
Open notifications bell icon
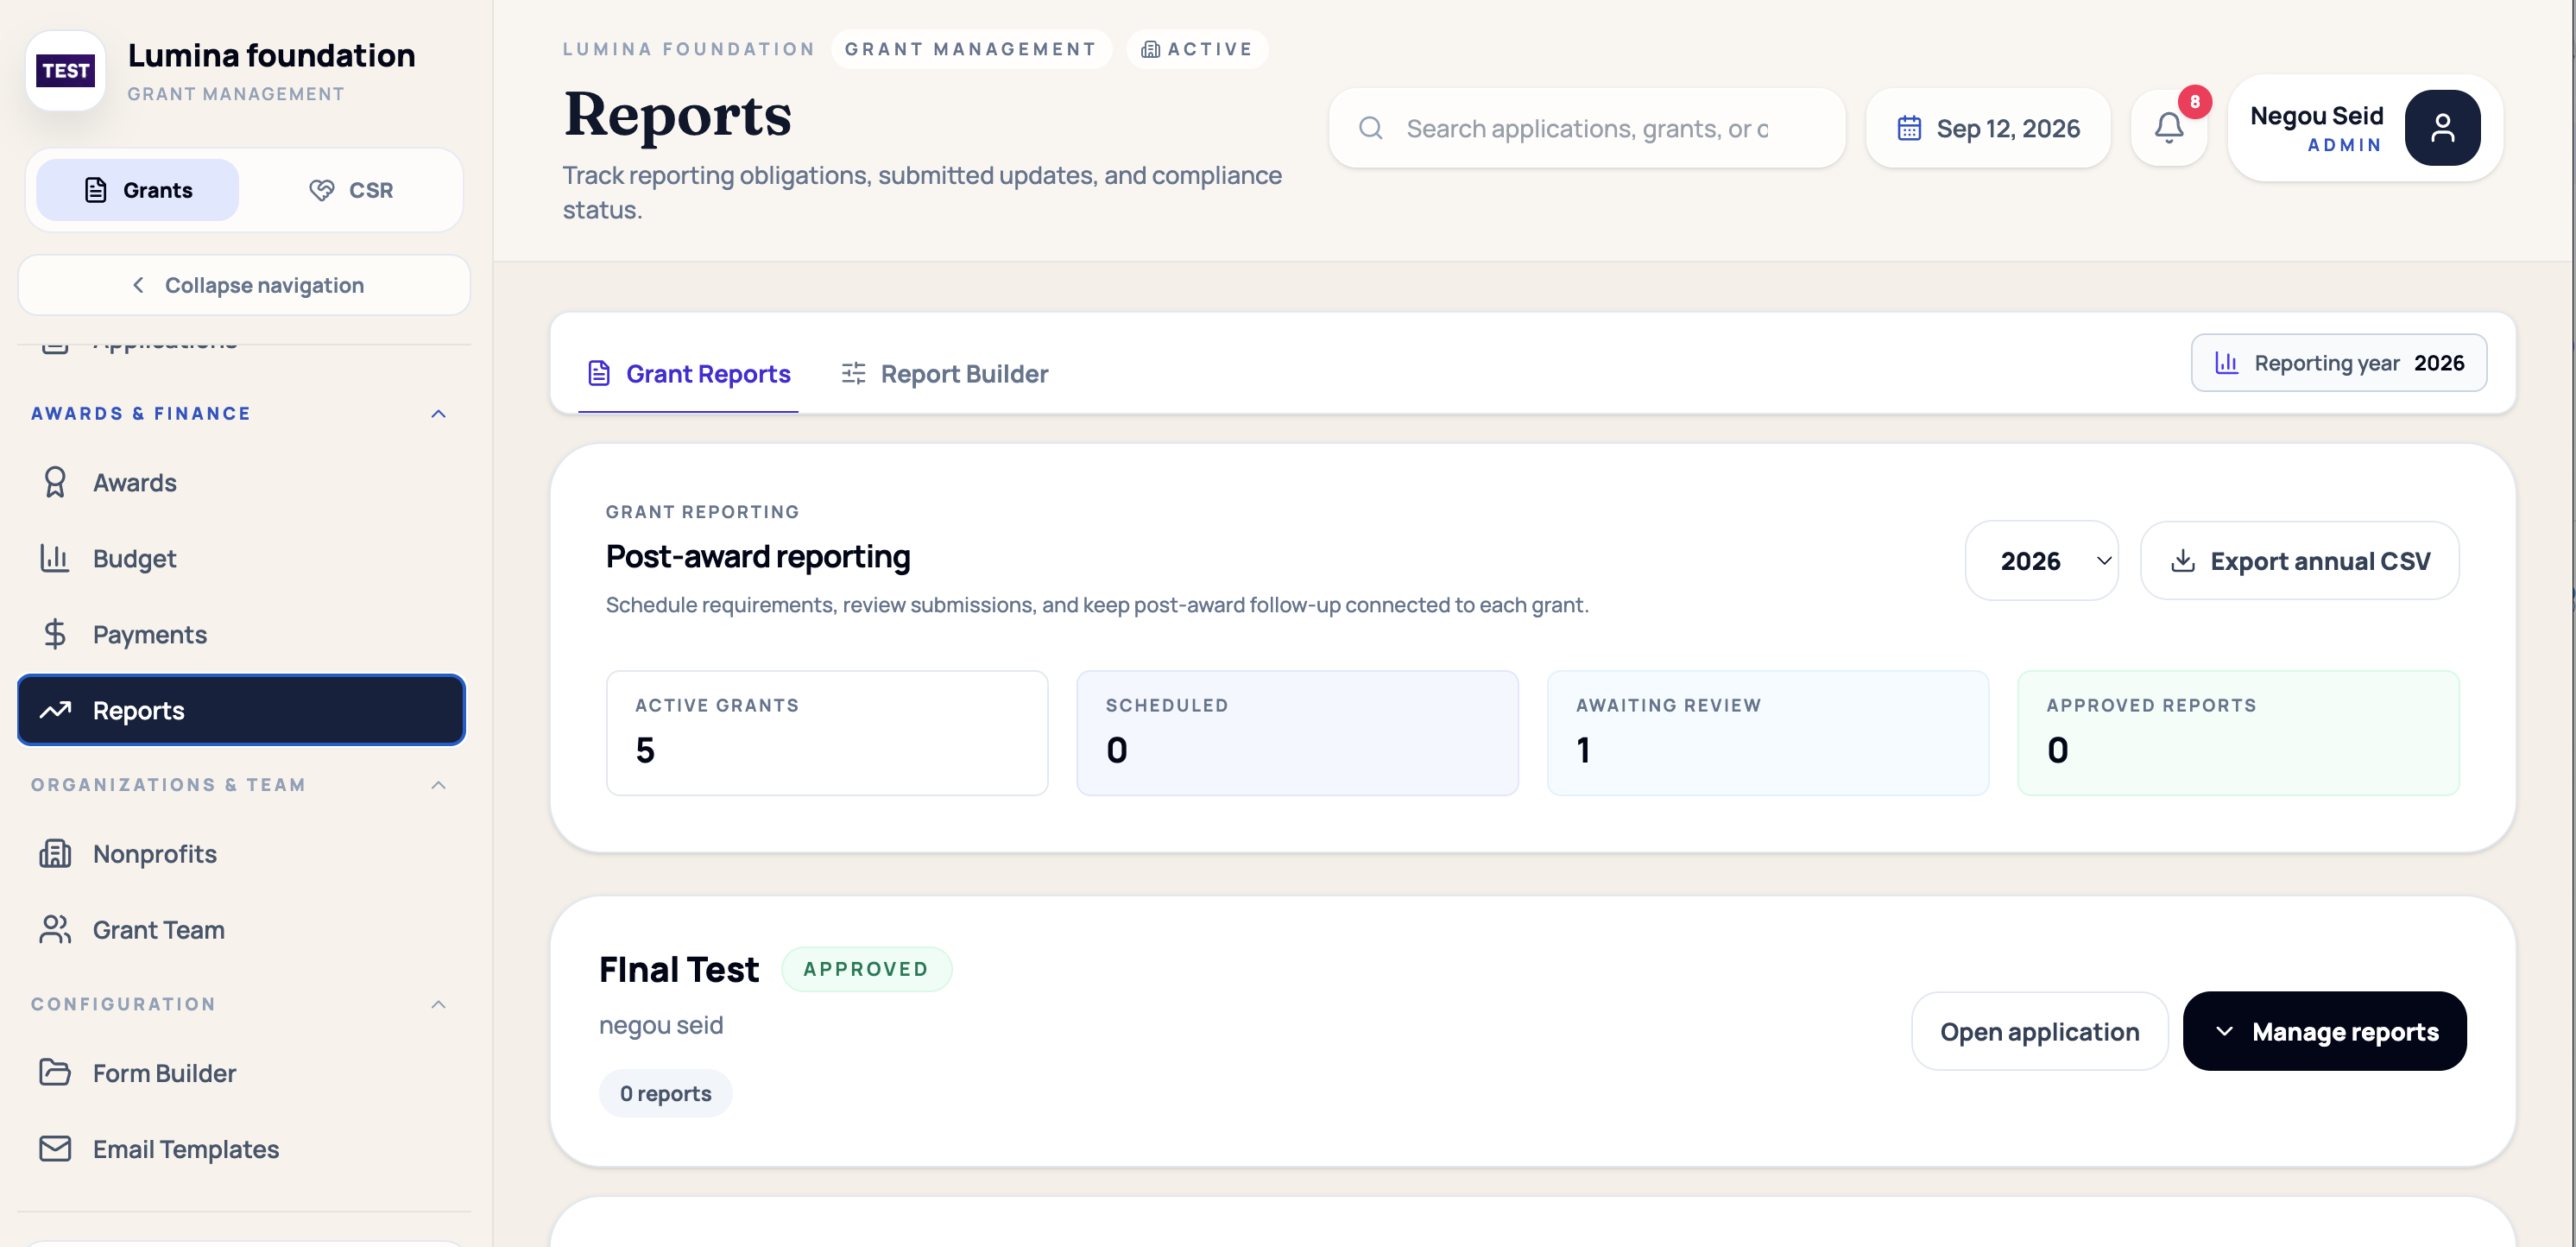point(2168,128)
